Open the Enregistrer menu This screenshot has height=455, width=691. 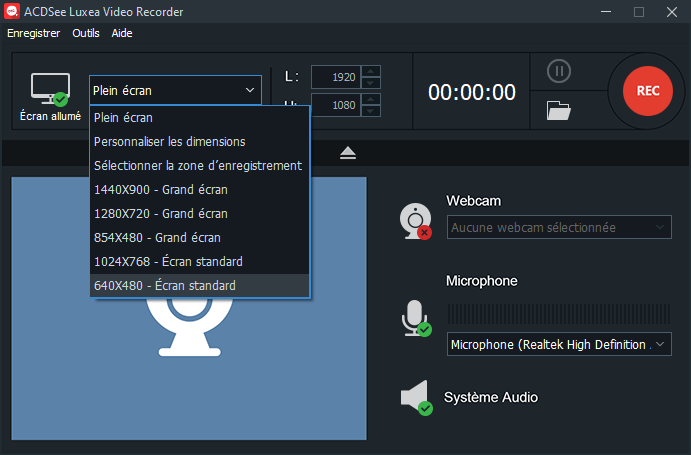point(33,33)
